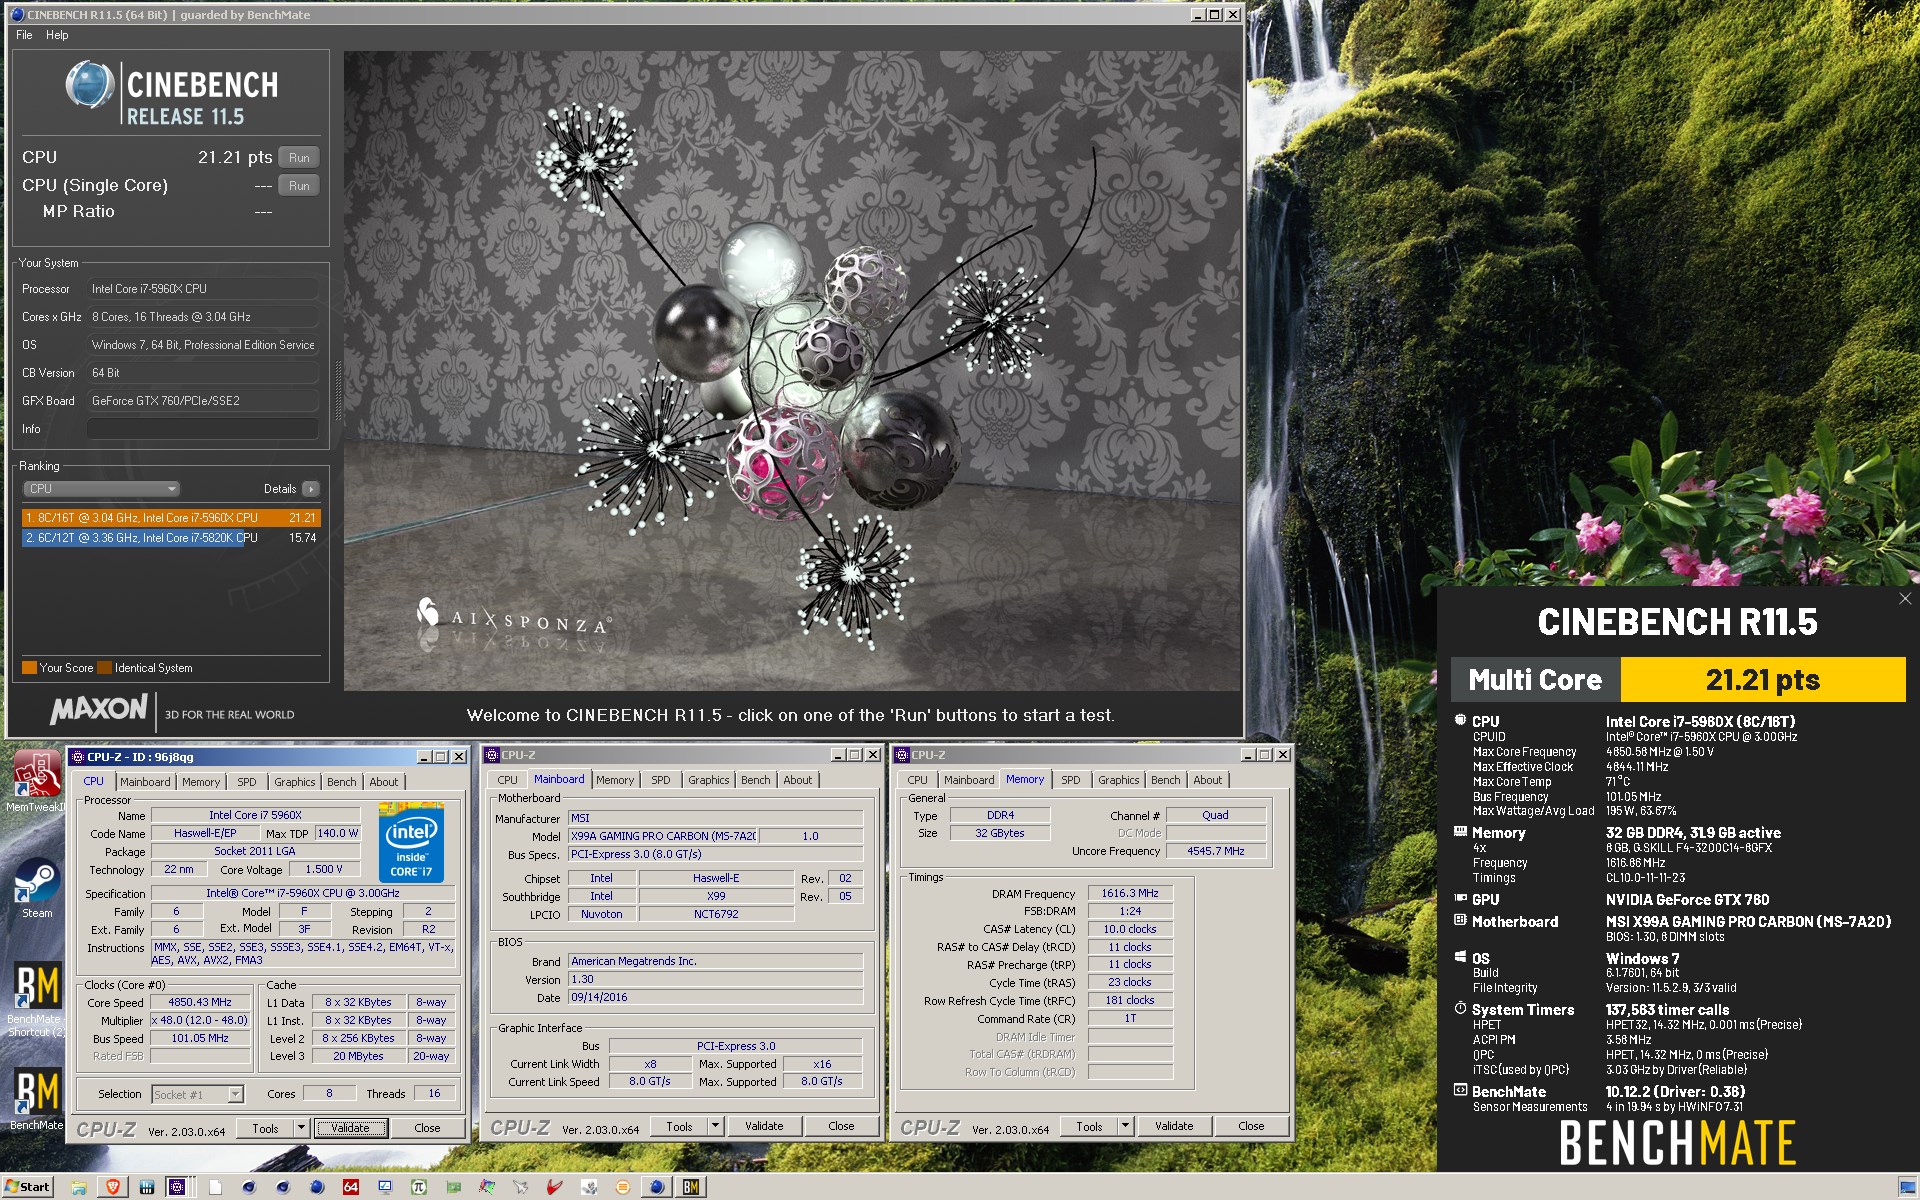Click the 21.21 pts Multi Core score

[x=1762, y=680]
